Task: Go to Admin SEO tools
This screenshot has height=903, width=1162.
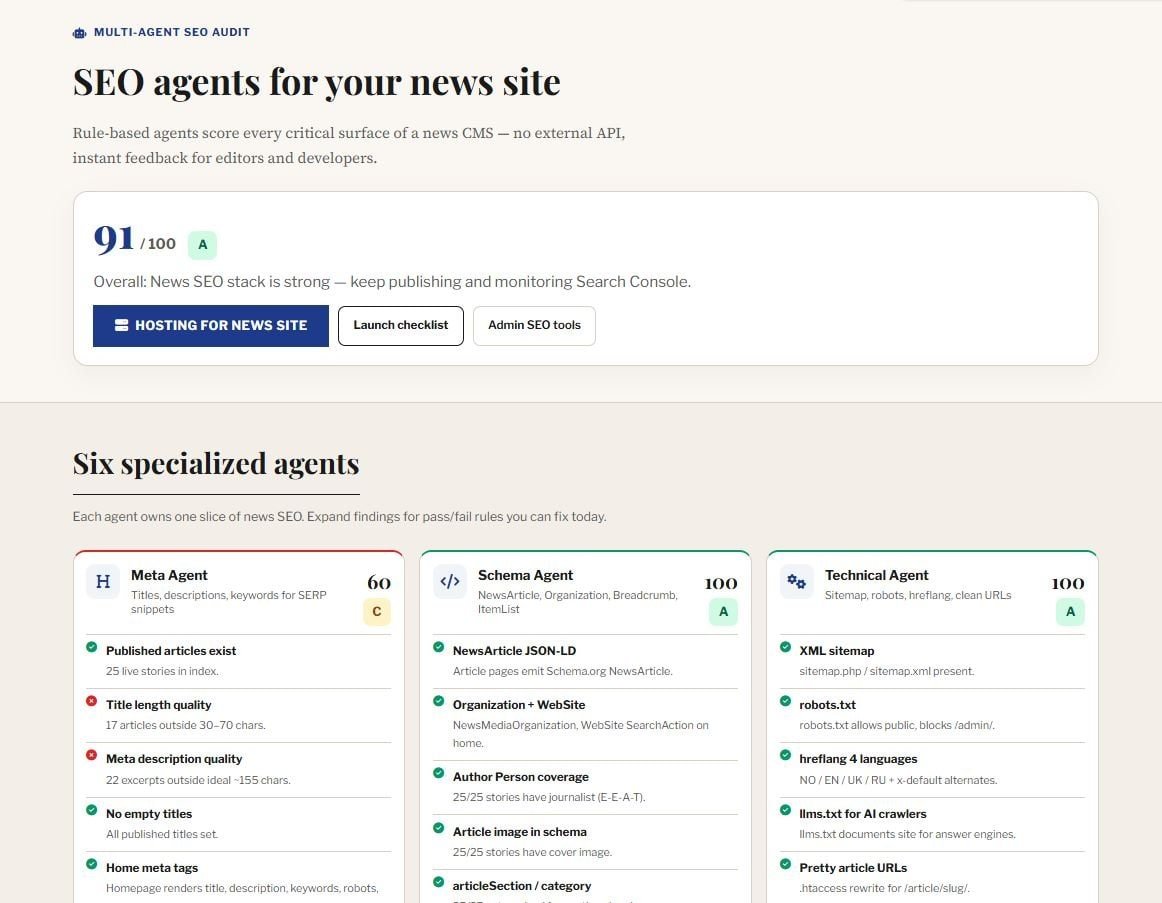Action: click(x=534, y=325)
